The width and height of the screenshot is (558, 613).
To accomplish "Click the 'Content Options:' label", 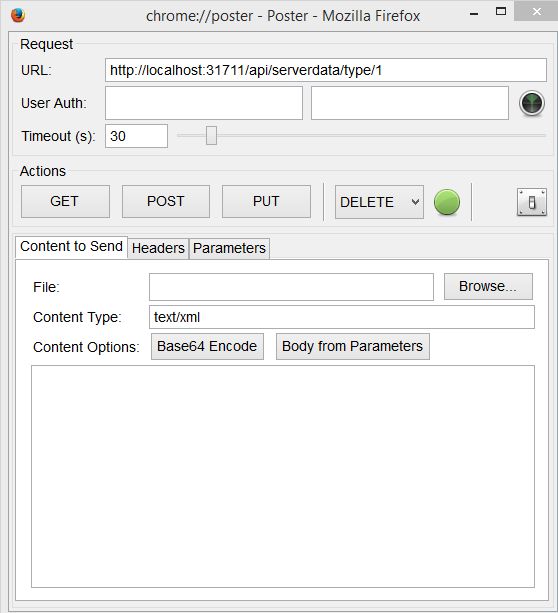I will coord(86,347).
